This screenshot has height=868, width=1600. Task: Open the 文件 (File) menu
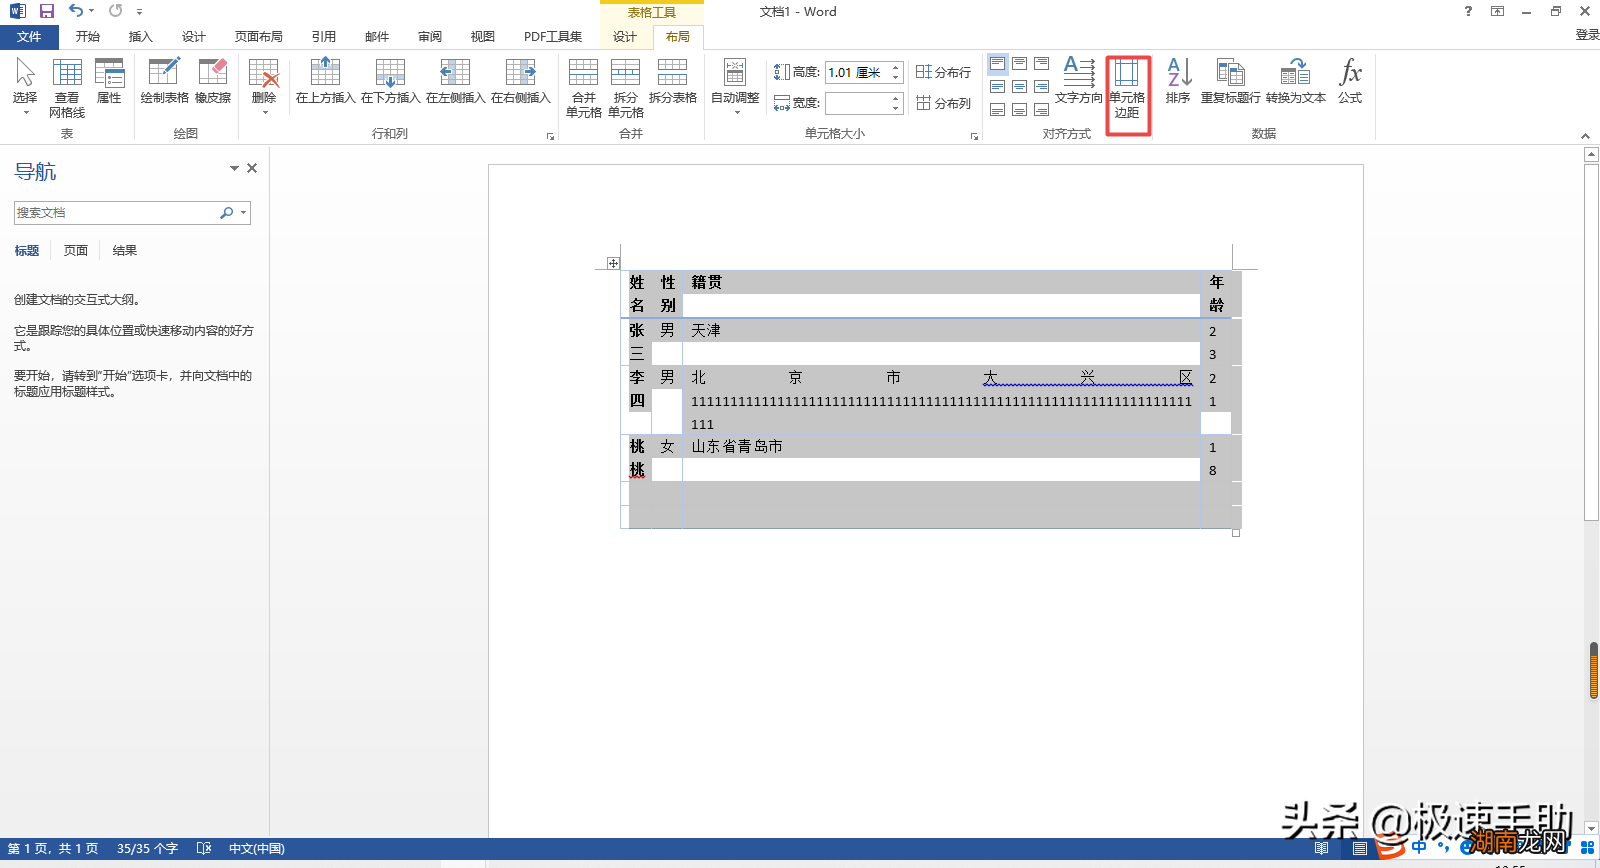click(29, 37)
